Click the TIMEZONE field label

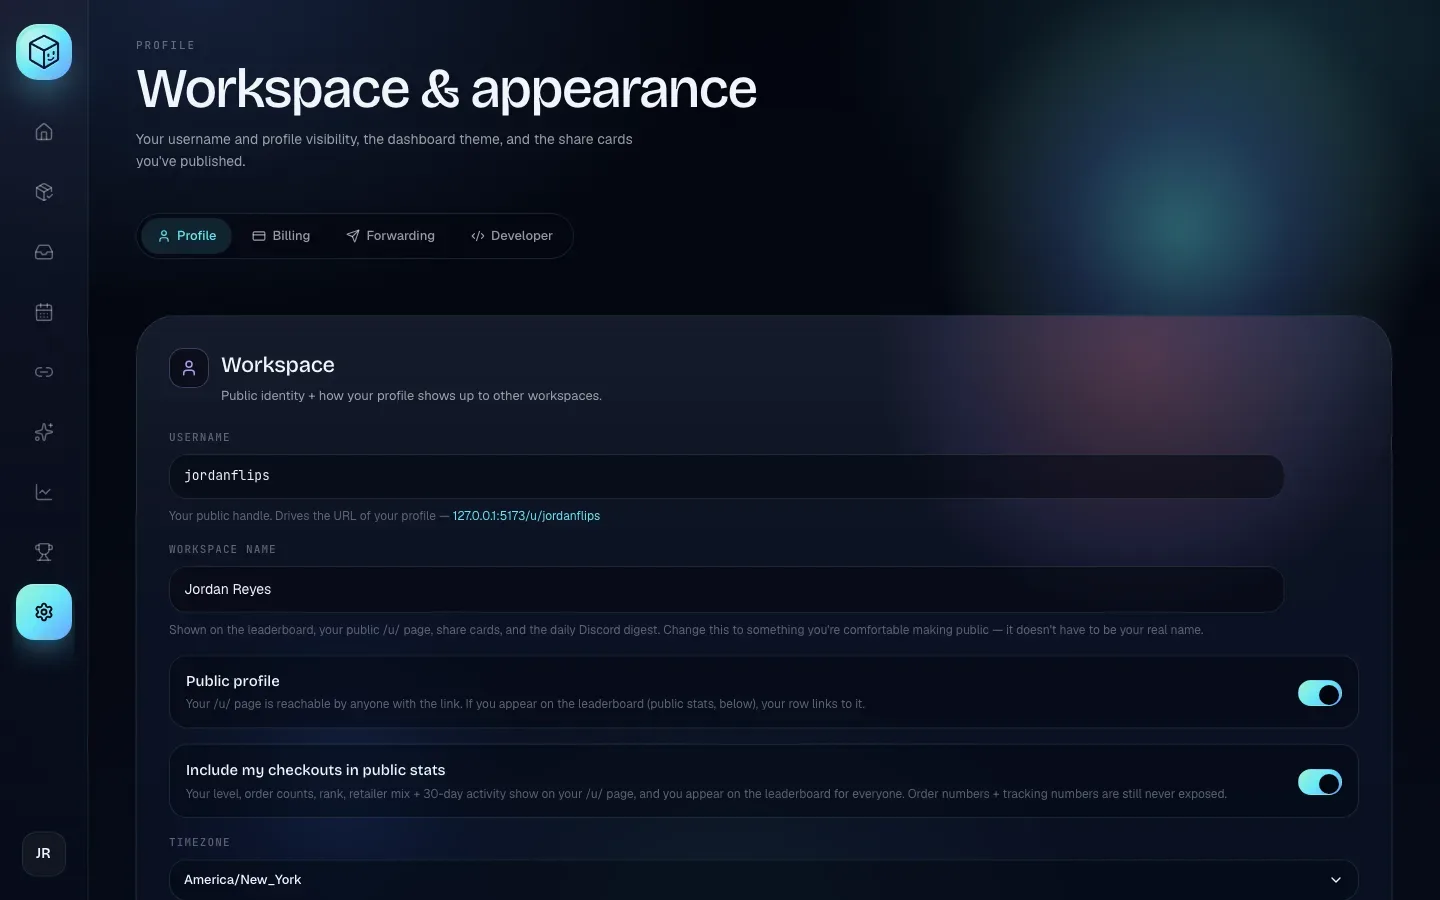(x=200, y=843)
